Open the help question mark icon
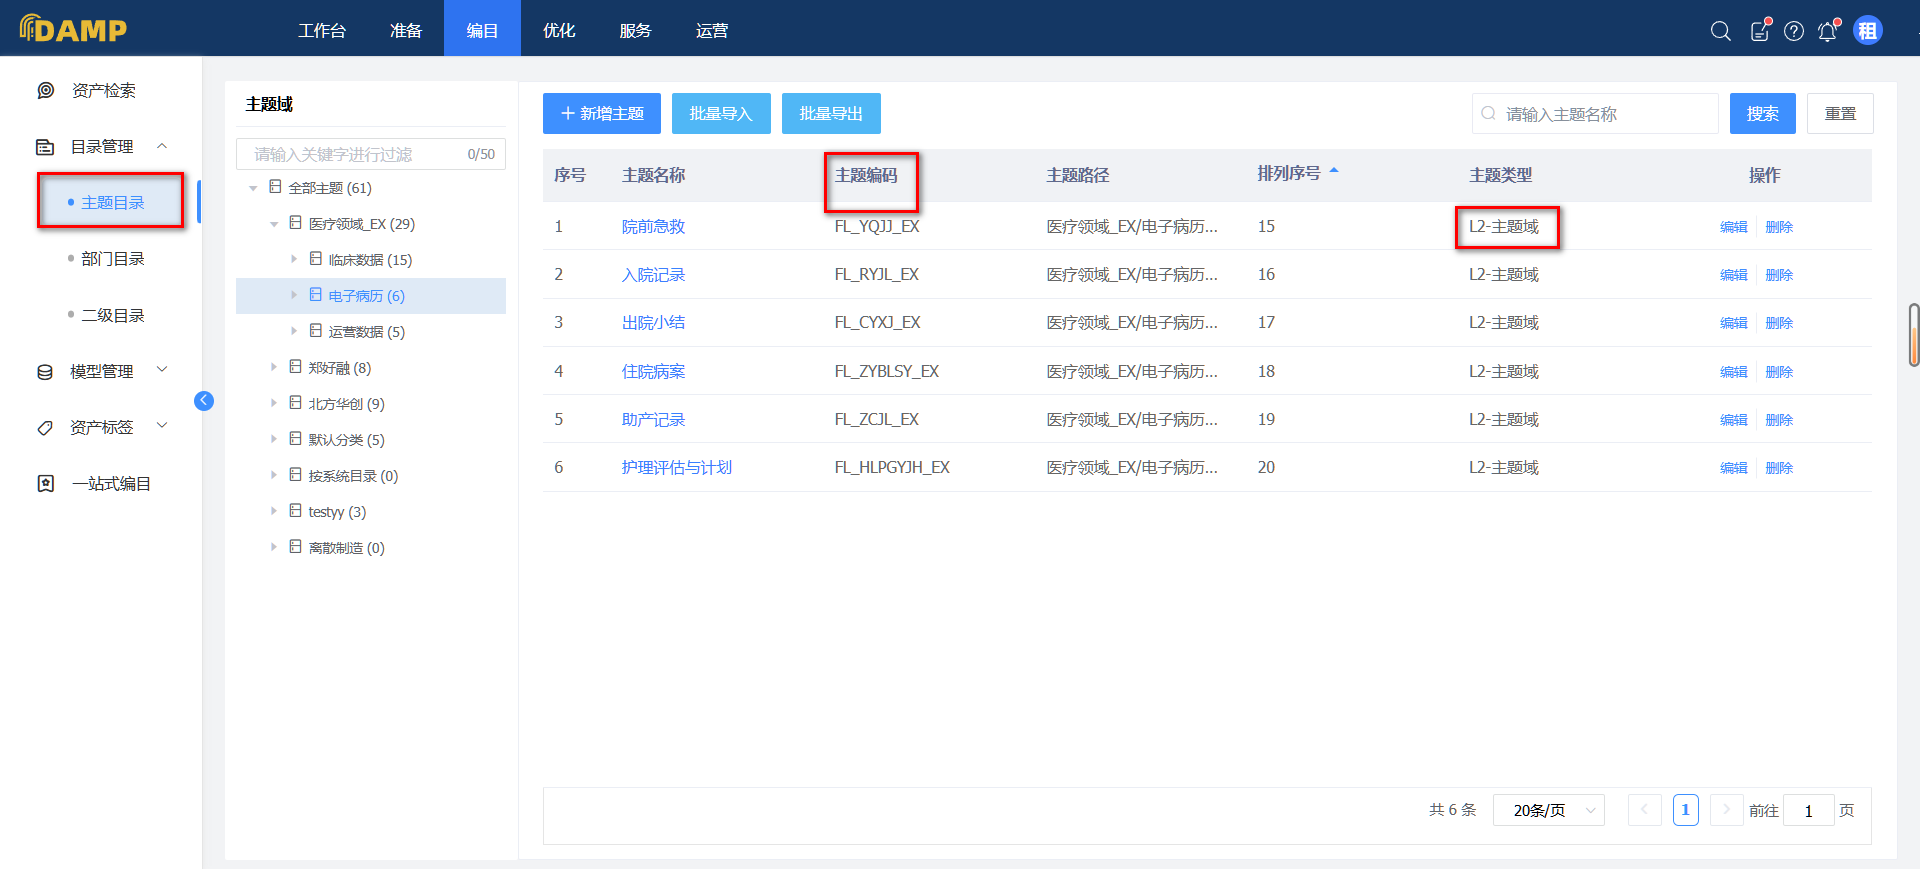The image size is (1920, 869). 1794,31
